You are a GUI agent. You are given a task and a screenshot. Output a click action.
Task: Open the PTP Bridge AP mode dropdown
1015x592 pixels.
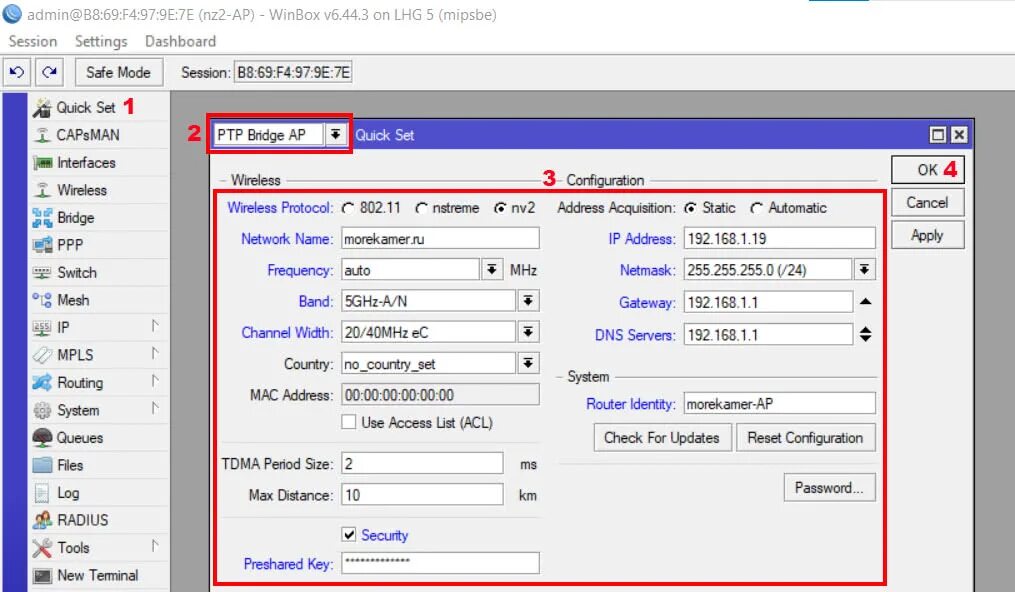point(335,135)
